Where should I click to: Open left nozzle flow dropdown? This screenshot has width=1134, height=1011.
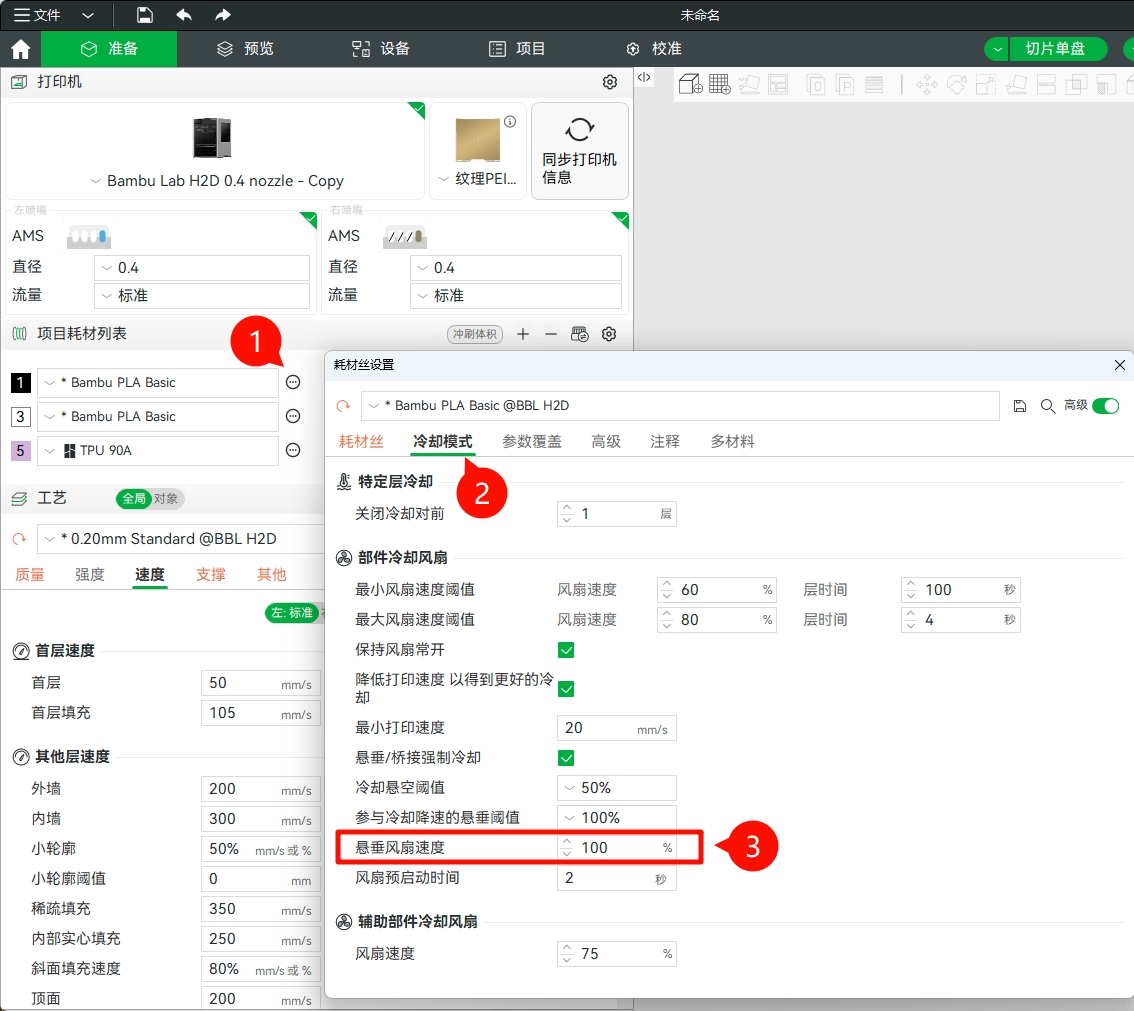(202, 296)
